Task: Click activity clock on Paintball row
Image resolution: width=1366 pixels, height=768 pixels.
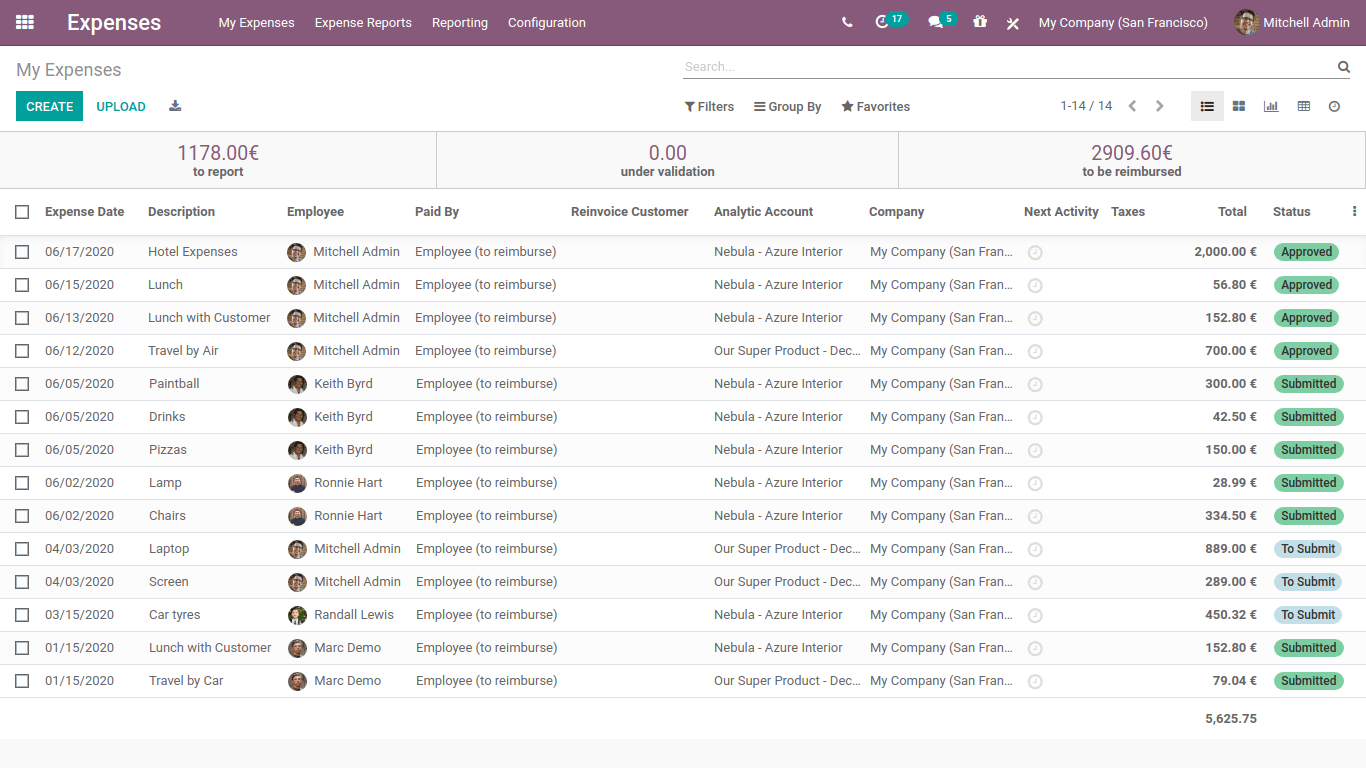Action: (1035, 384)
